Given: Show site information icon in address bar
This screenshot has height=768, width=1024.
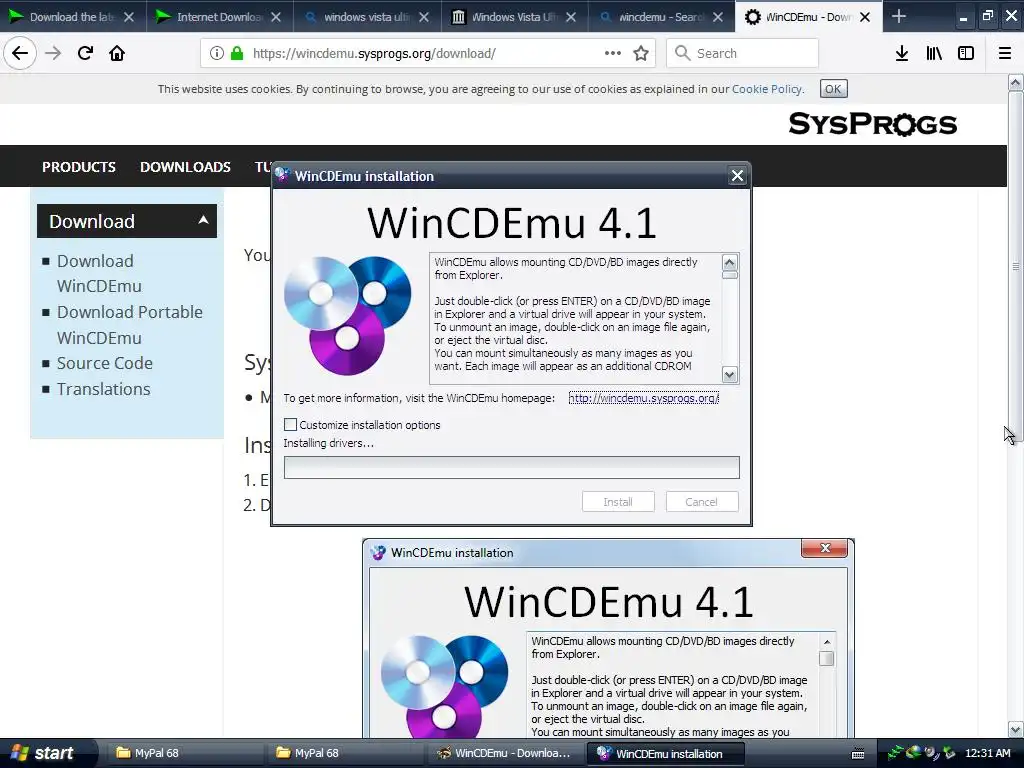Looking at the screenshot, I should click(217, 54).
